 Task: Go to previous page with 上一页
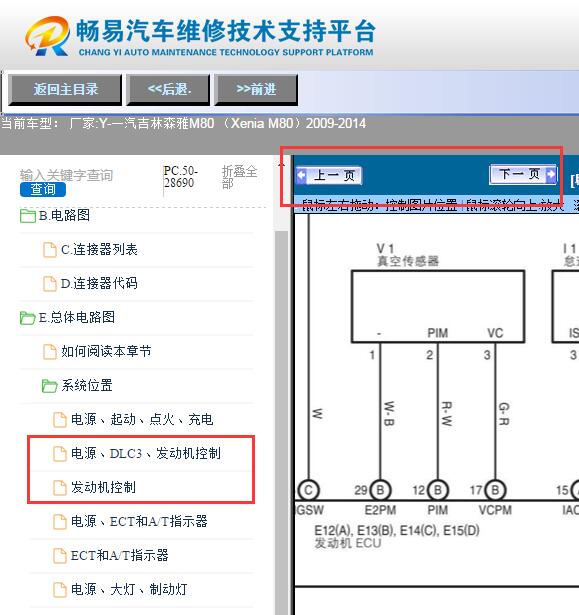(329, 175)
